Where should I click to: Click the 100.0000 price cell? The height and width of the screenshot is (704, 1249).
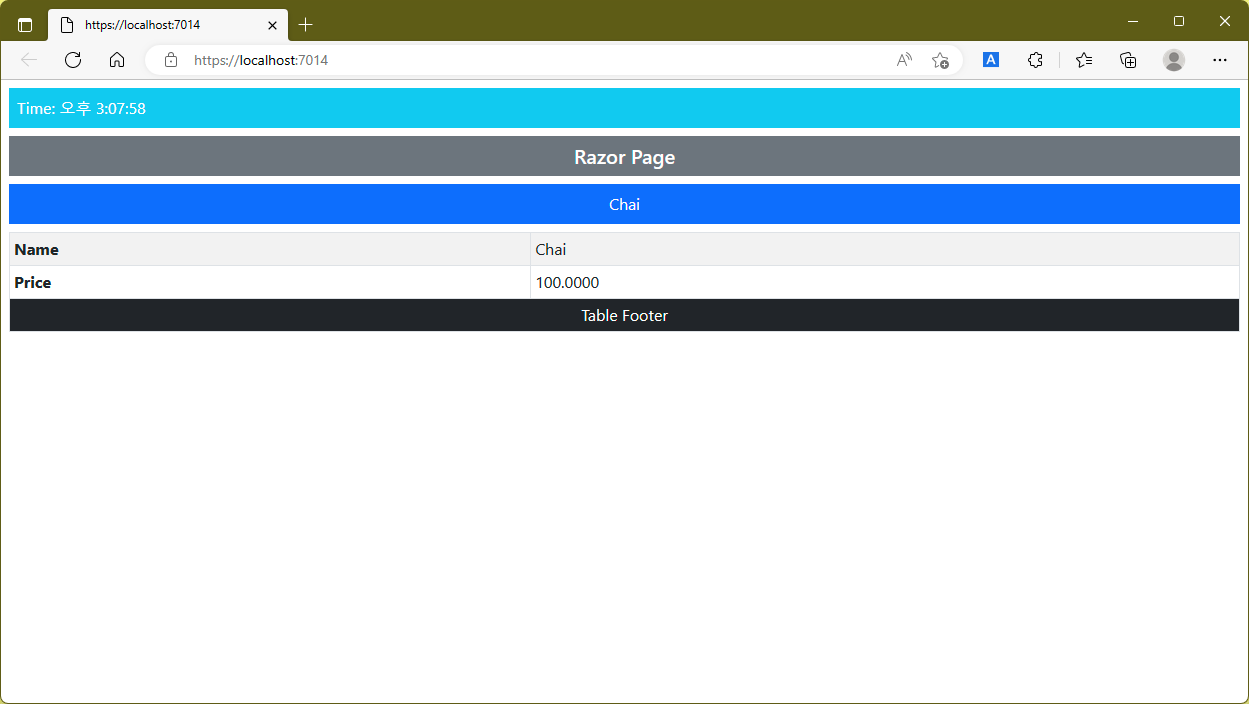pos(885,282)
